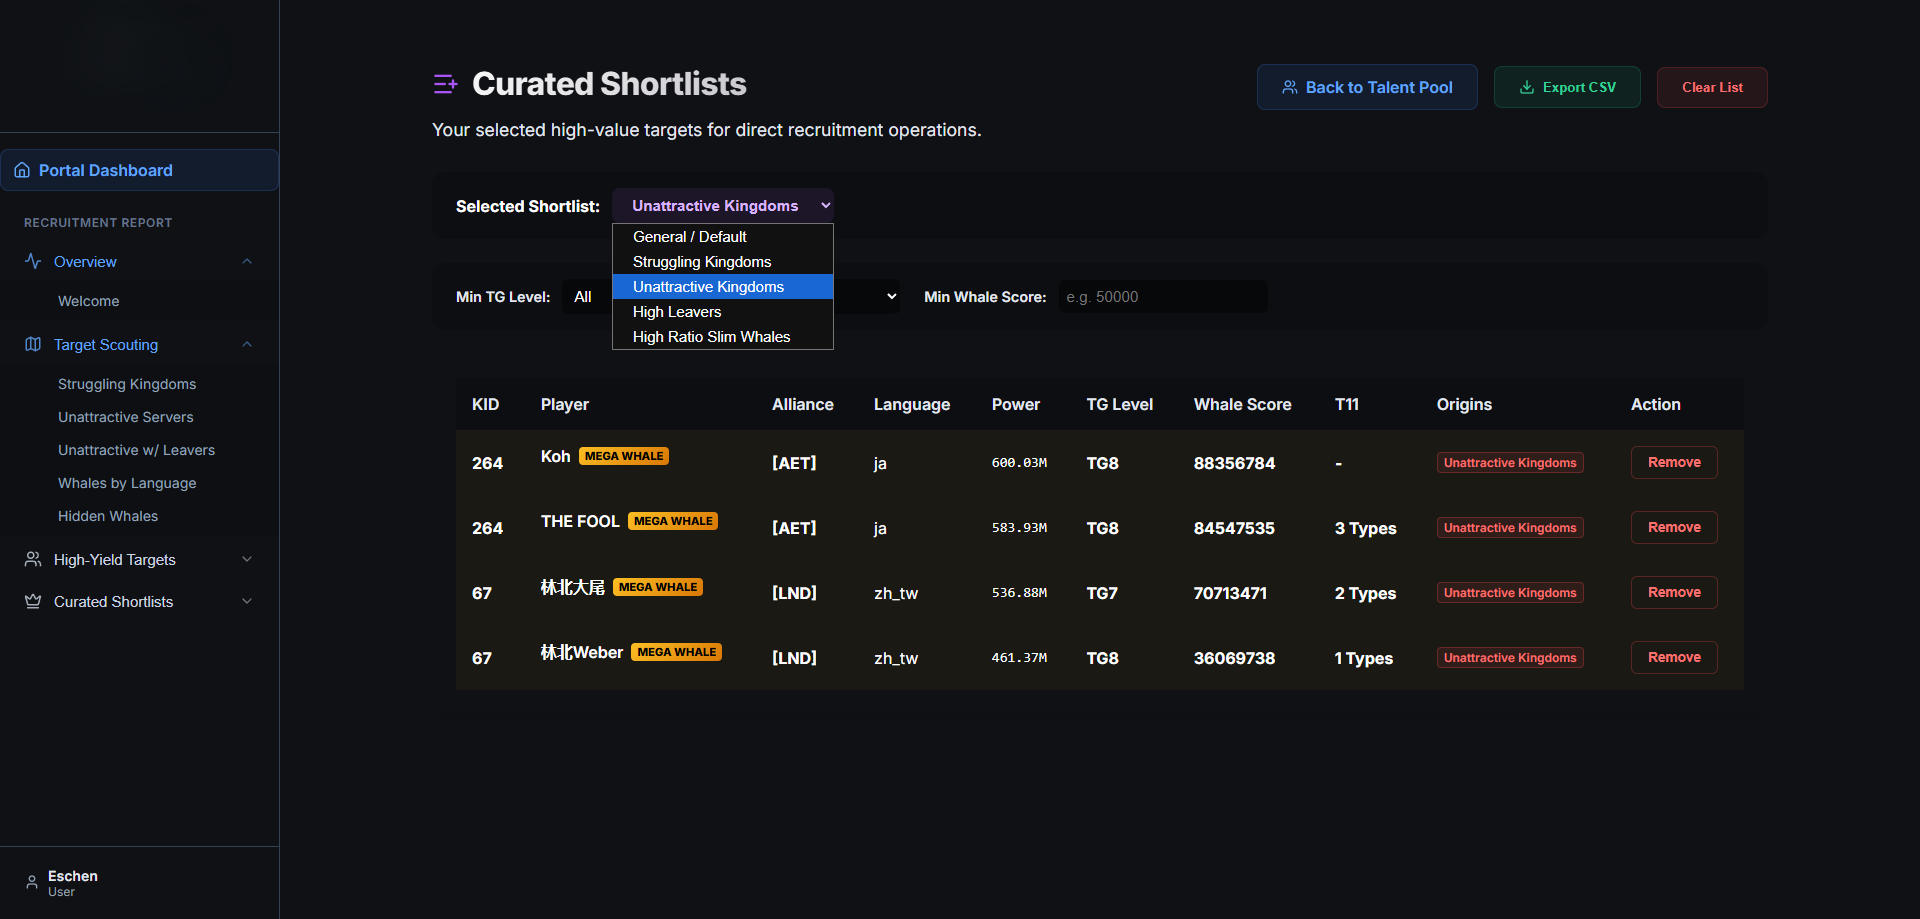
Task: Clear the shortlist with Clear List
Action: click(1712, 87)
